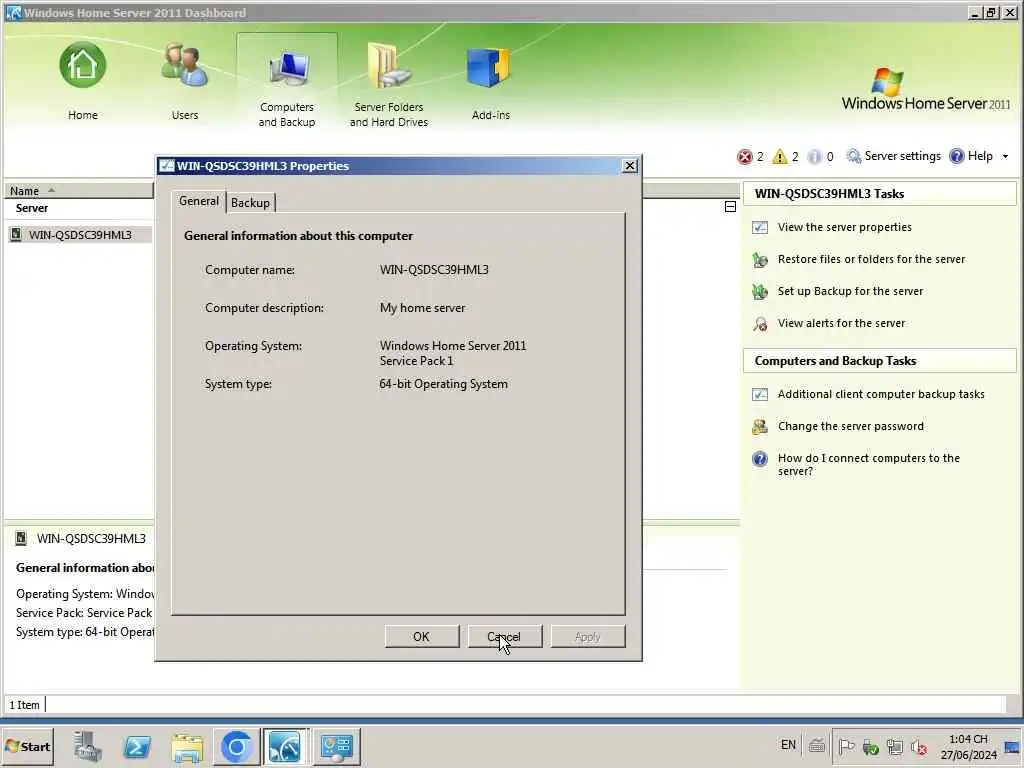Open Server settings

pyautogui.click(x=893, y=156)
